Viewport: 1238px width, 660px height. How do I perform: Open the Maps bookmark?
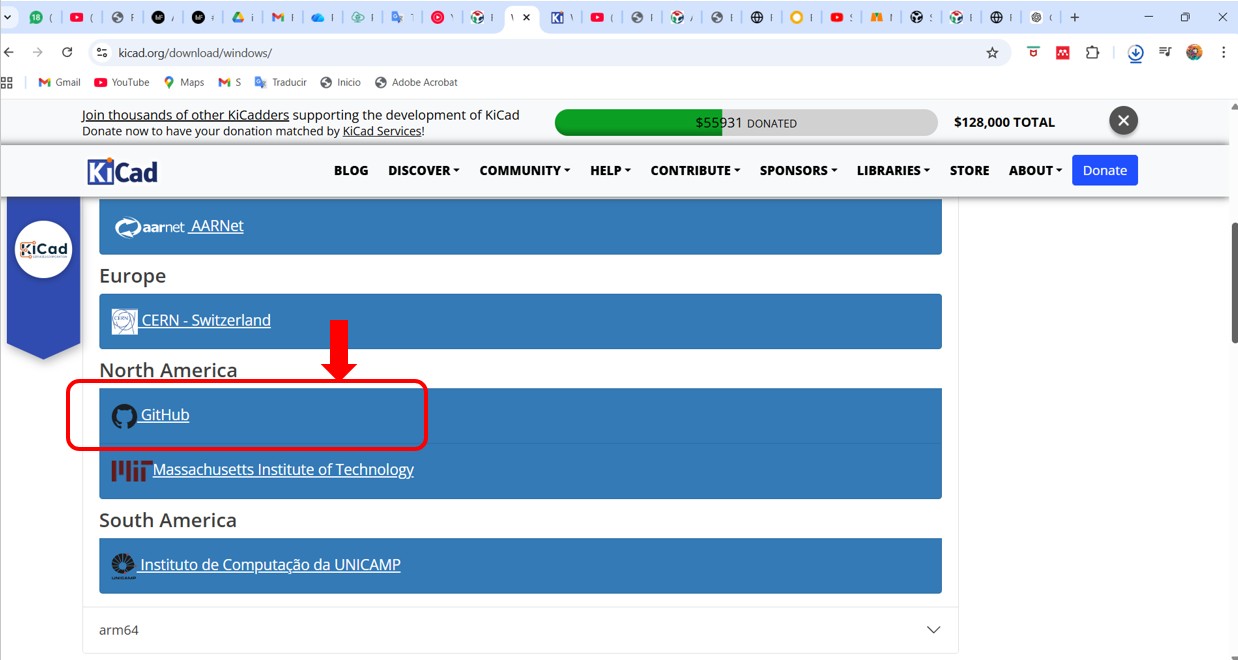coord(183,82)
